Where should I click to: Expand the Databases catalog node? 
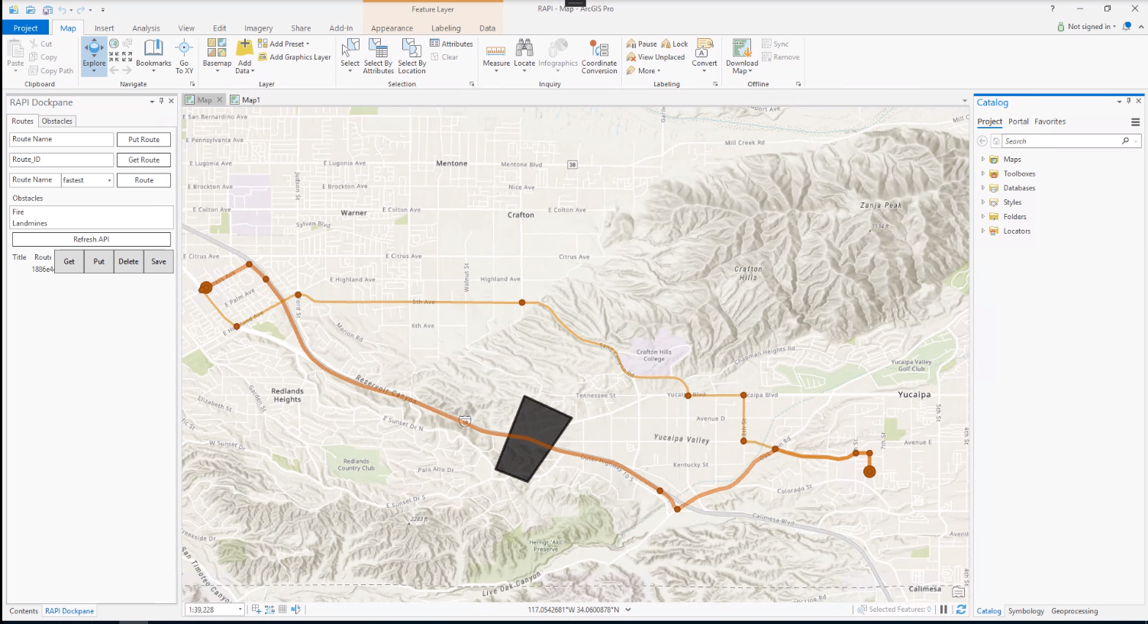[x=983, y=187]
